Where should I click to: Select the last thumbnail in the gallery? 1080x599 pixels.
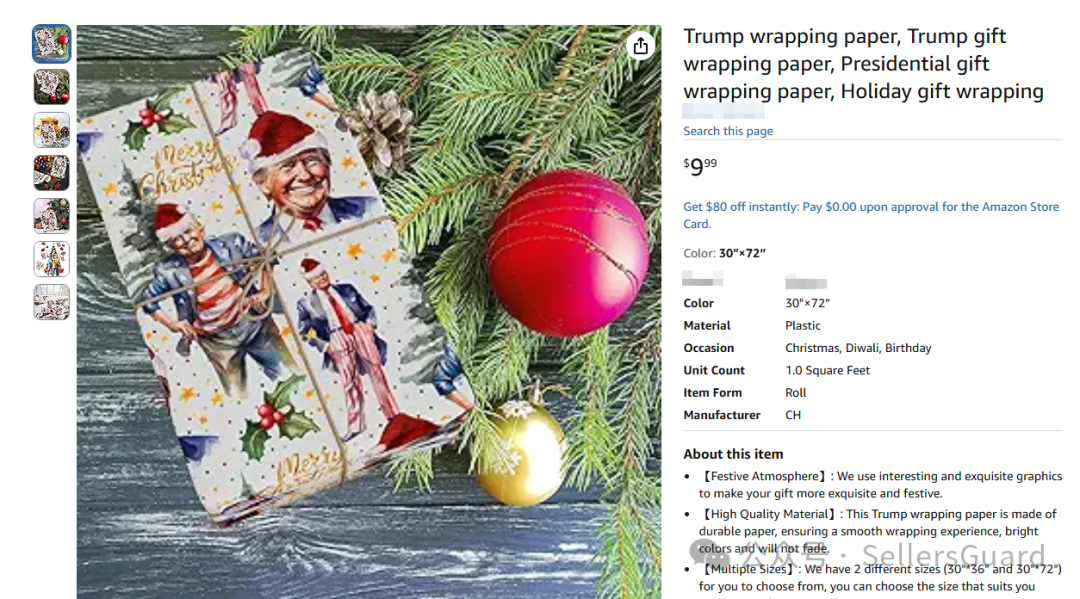(x=52, y=302)
